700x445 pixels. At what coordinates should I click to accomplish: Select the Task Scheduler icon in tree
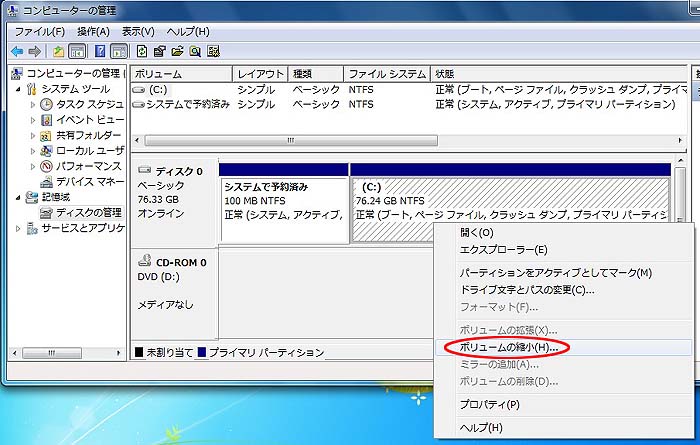pyautogui.click(x=47, y=105)
